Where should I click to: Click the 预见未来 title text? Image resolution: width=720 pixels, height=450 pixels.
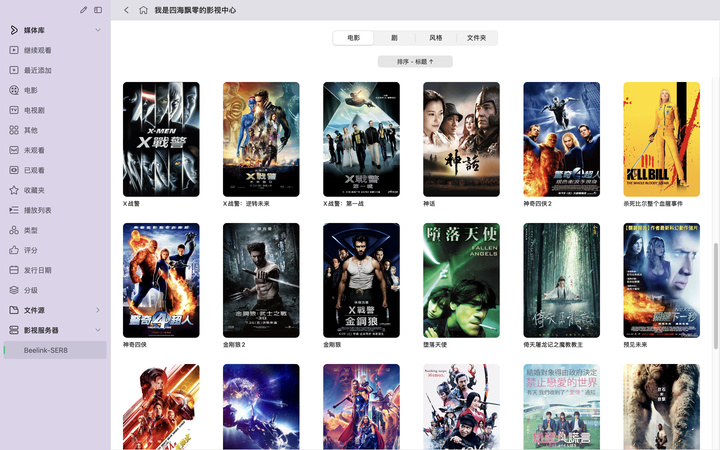[635, 344]
